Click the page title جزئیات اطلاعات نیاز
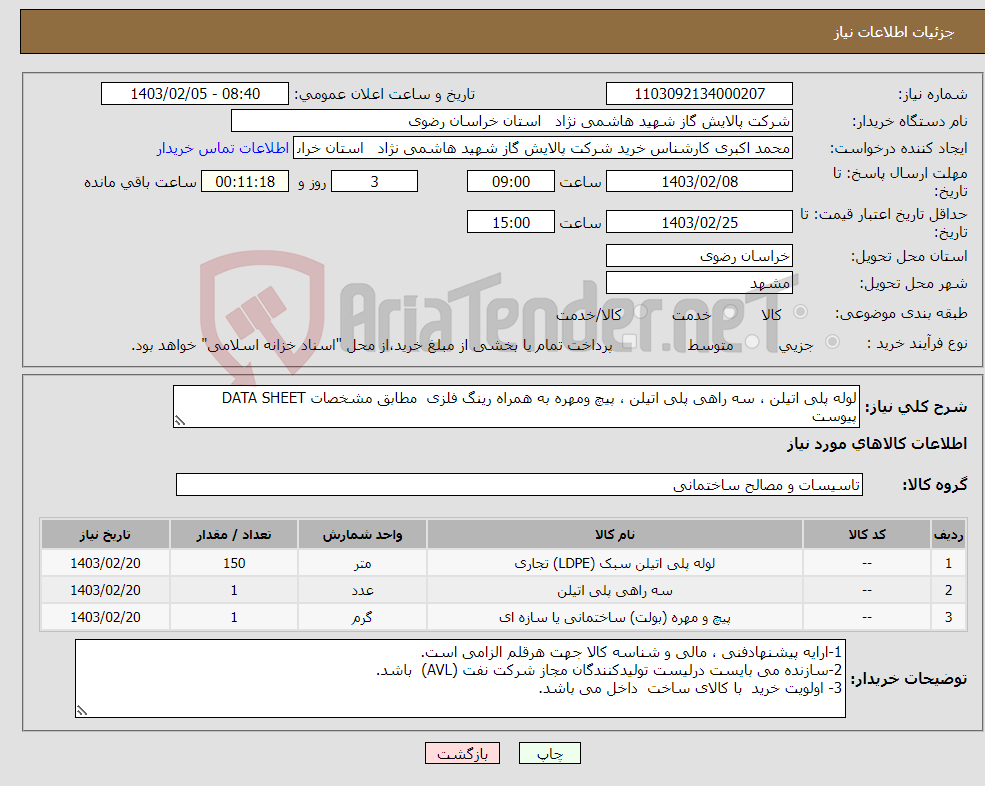Viewport: 985px width, 786px height. click(893, 32)
